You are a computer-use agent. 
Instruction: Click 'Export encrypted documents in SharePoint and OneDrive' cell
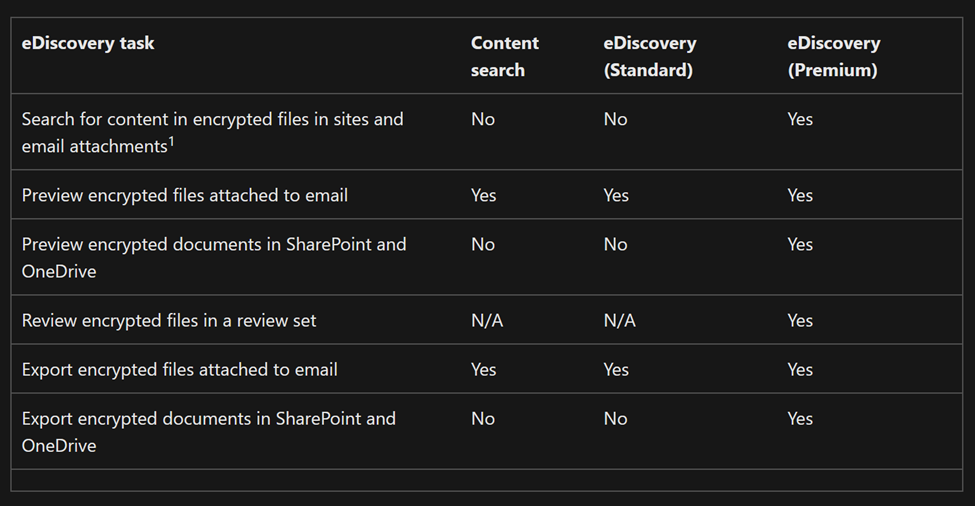(x=209, y=432)
